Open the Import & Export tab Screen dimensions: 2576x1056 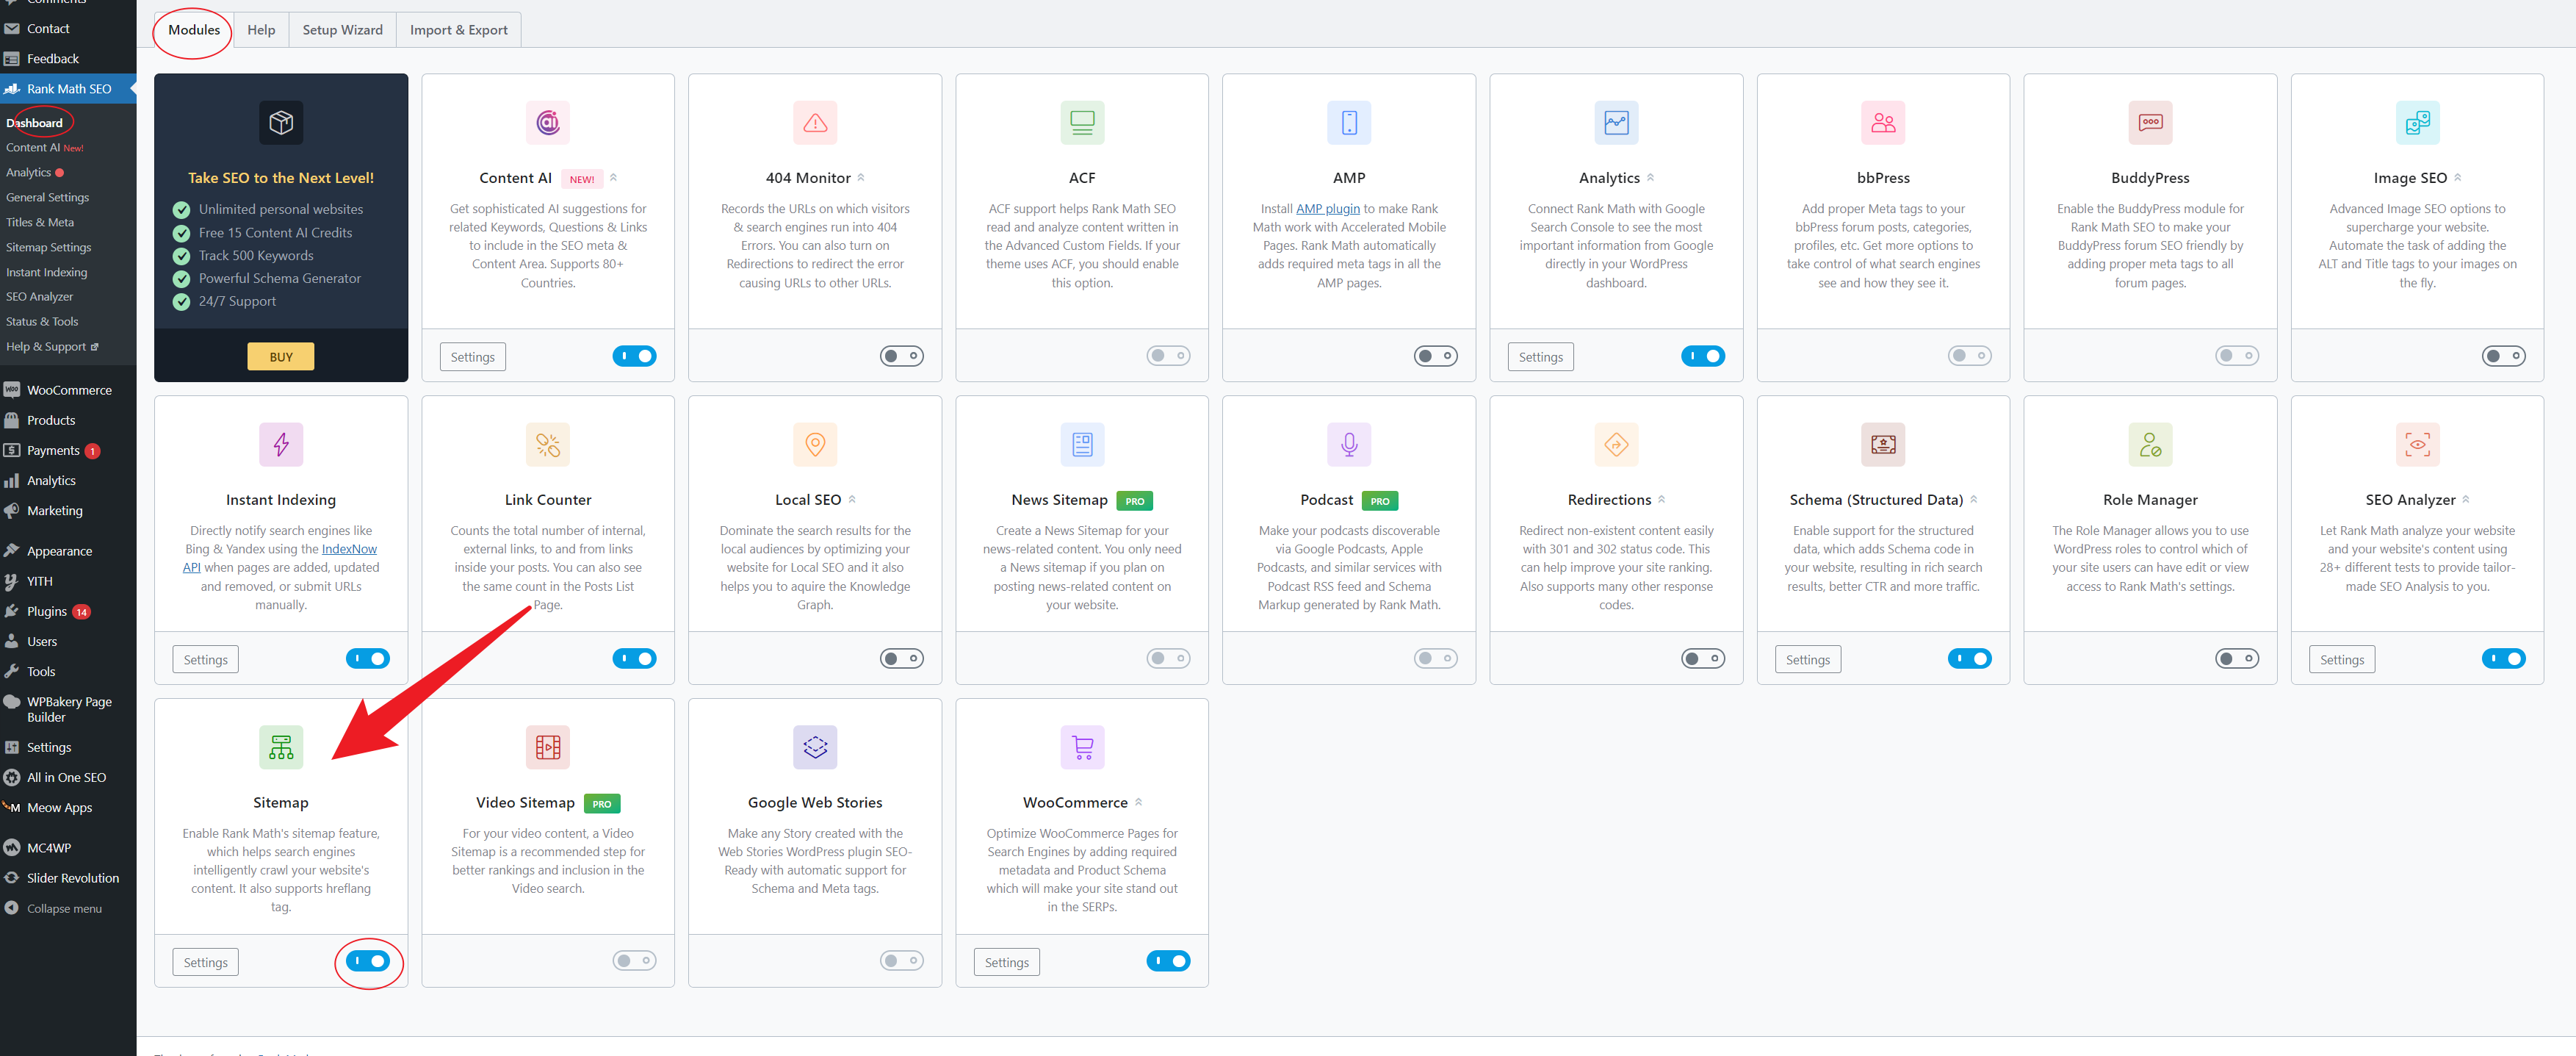(x=458, y=30)
